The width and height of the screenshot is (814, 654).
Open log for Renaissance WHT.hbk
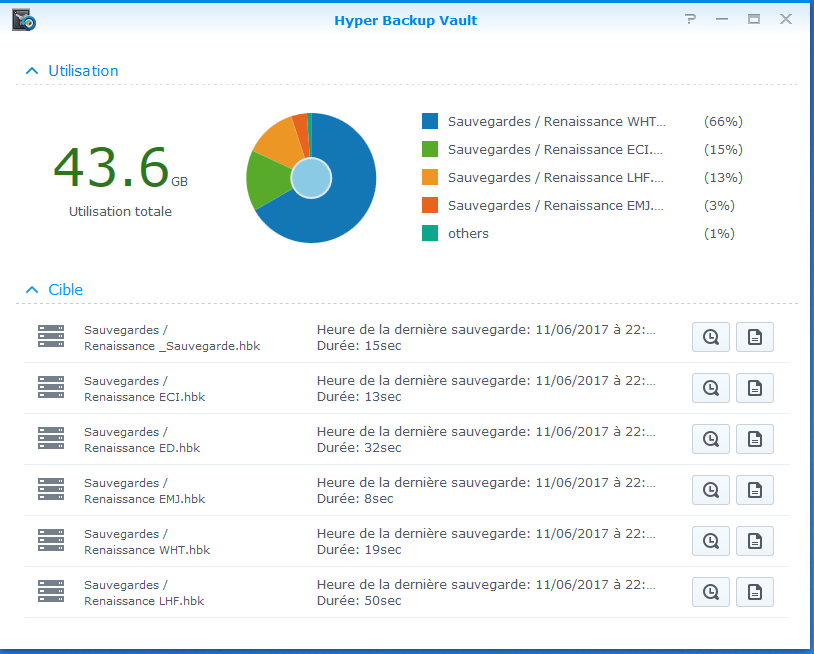pos(755,541)
